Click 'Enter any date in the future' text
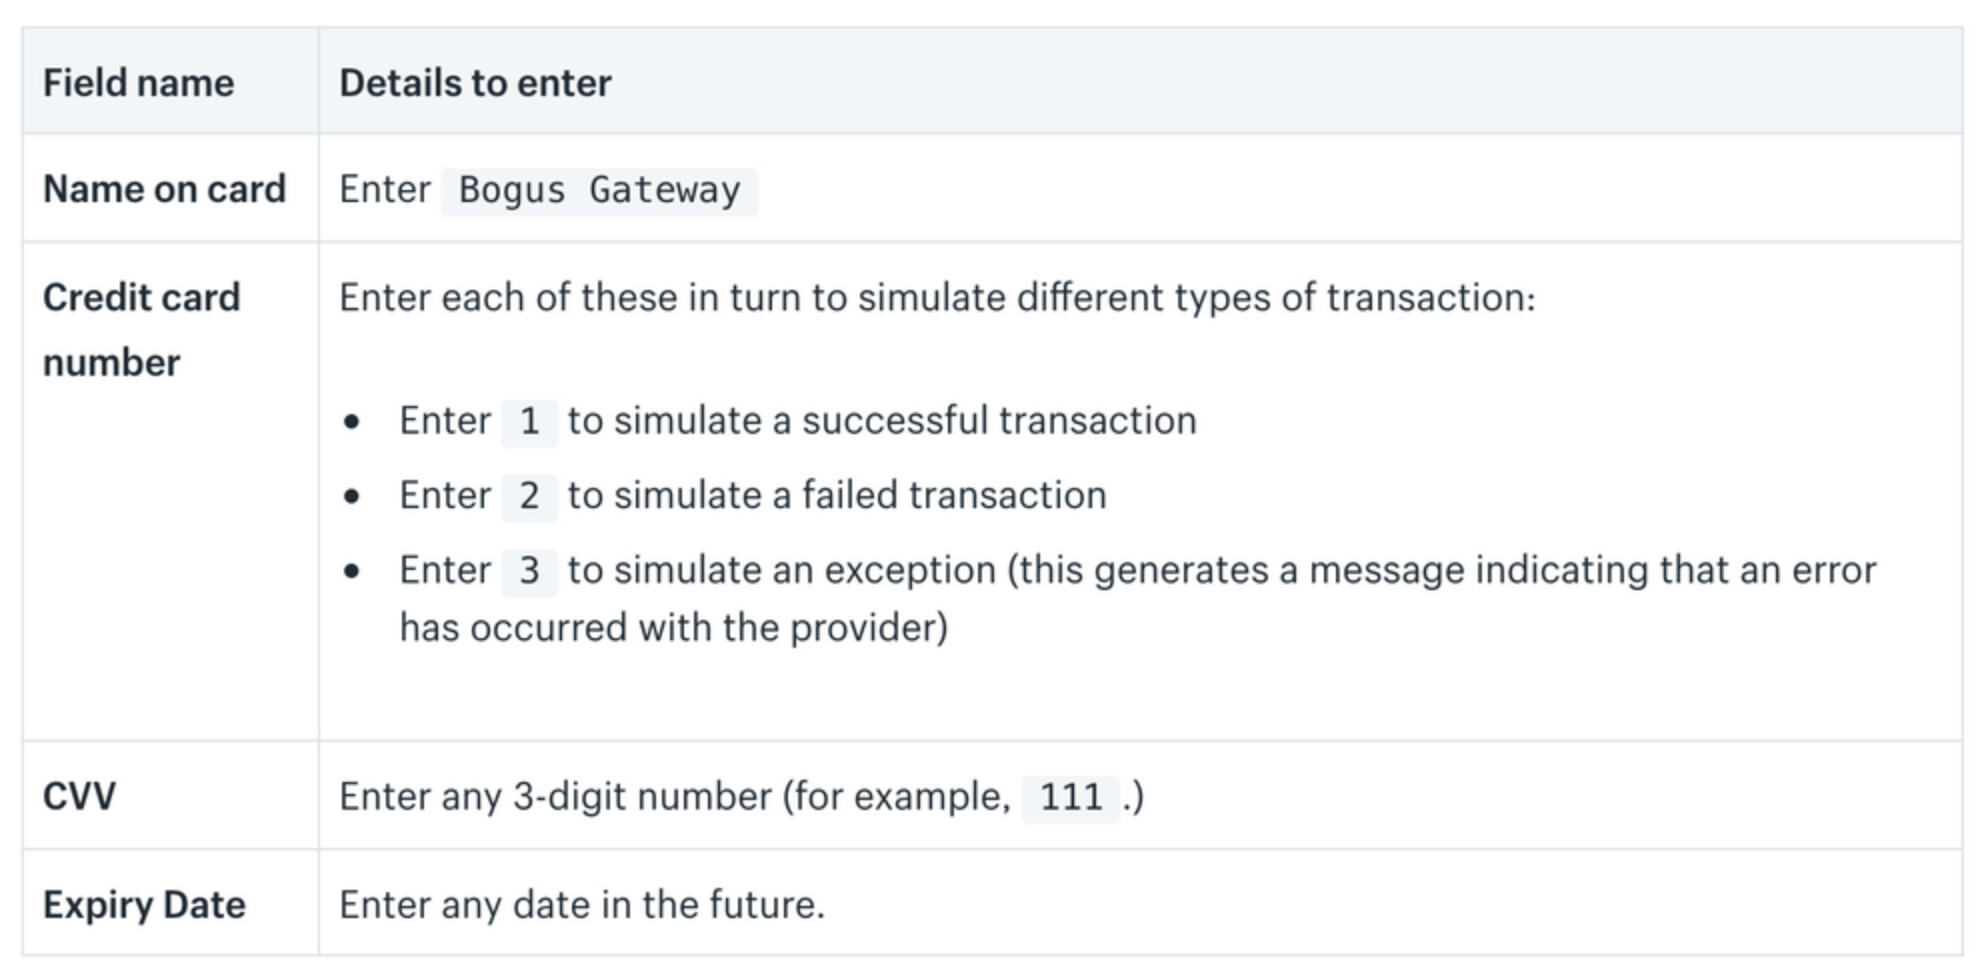This screenshot has height=972, width=1976. point(581,905)
